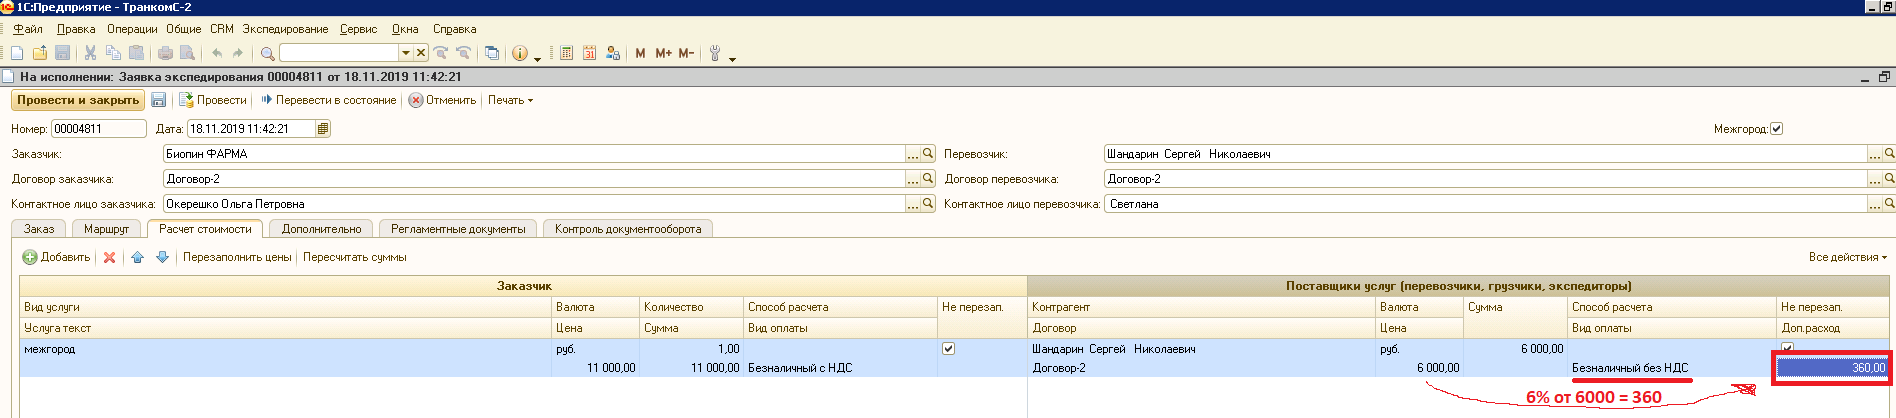Toggle supplier 'Не перезап.' checkbox in row

point(1787,347)
